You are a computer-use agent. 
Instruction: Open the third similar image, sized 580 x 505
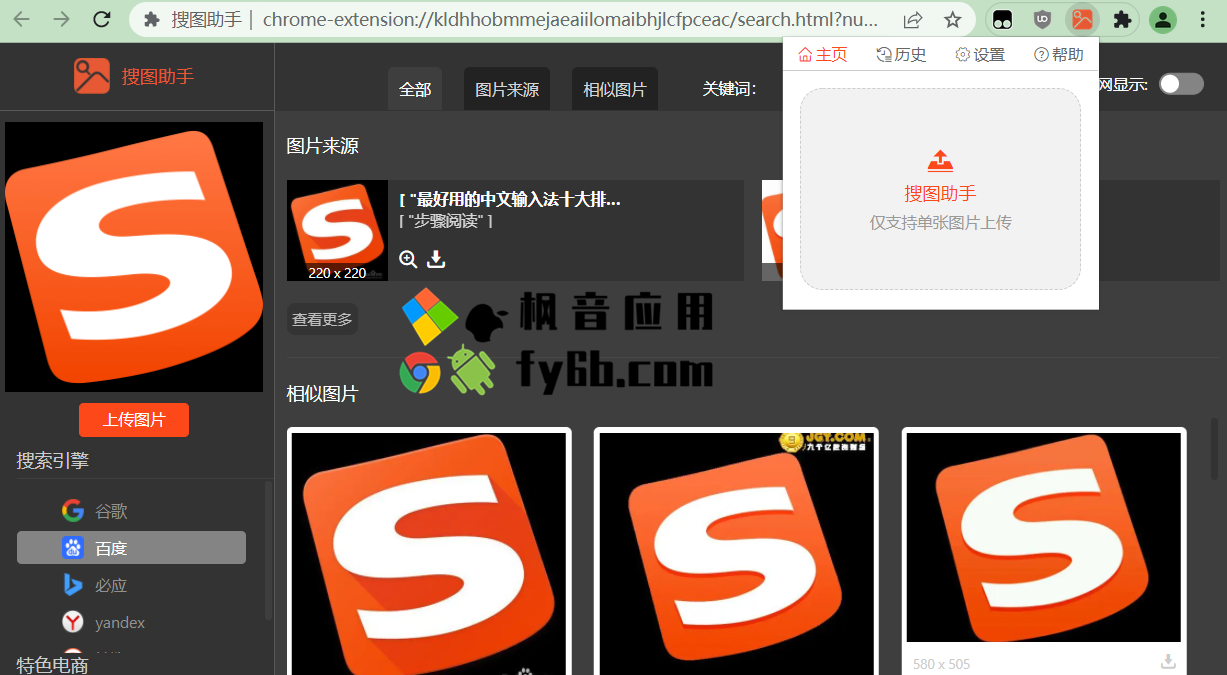pyautogui.click(x=1043, y=537)
